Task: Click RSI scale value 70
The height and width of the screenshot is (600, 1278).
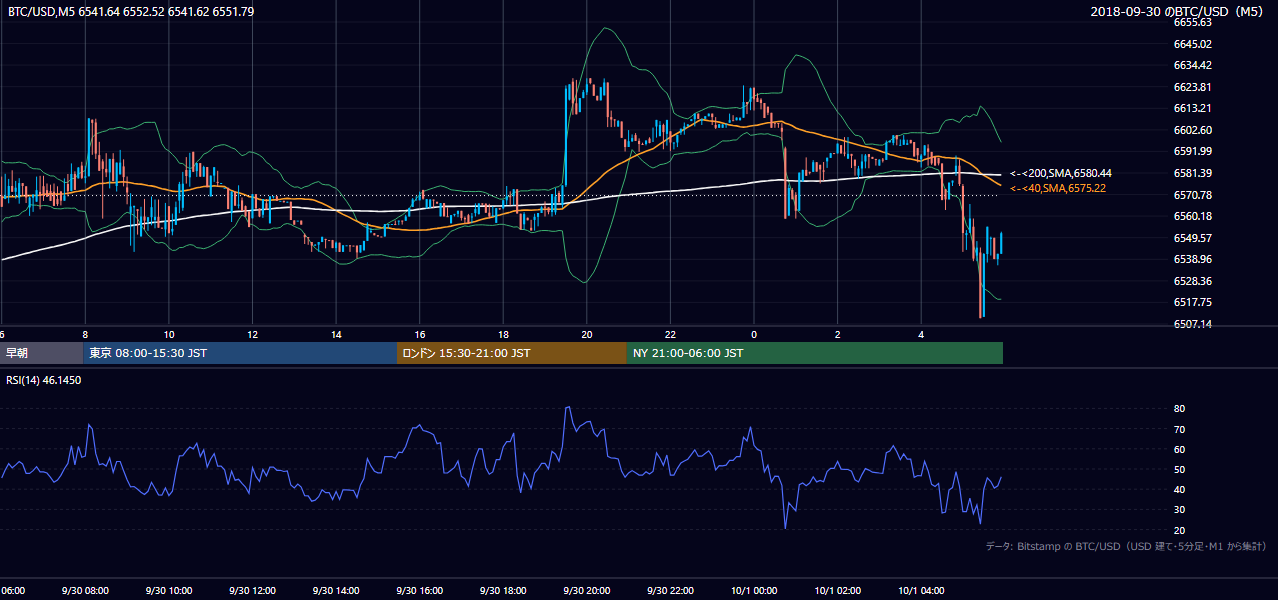Action: pos(1180,429)
